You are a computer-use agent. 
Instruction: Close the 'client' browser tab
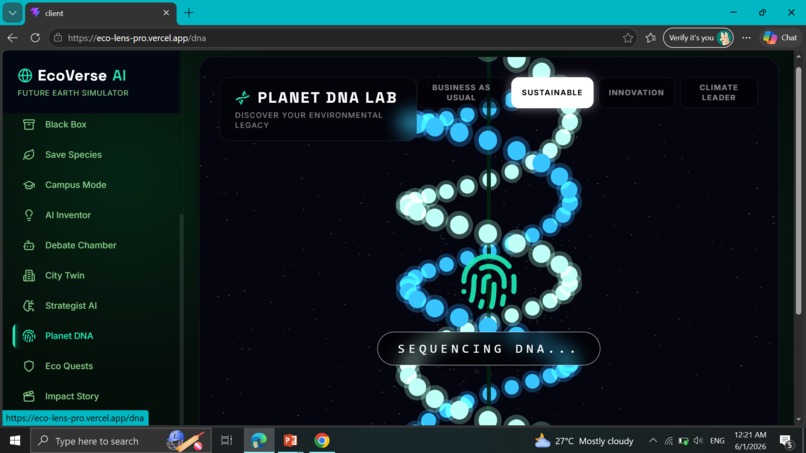tap(166, 13)
